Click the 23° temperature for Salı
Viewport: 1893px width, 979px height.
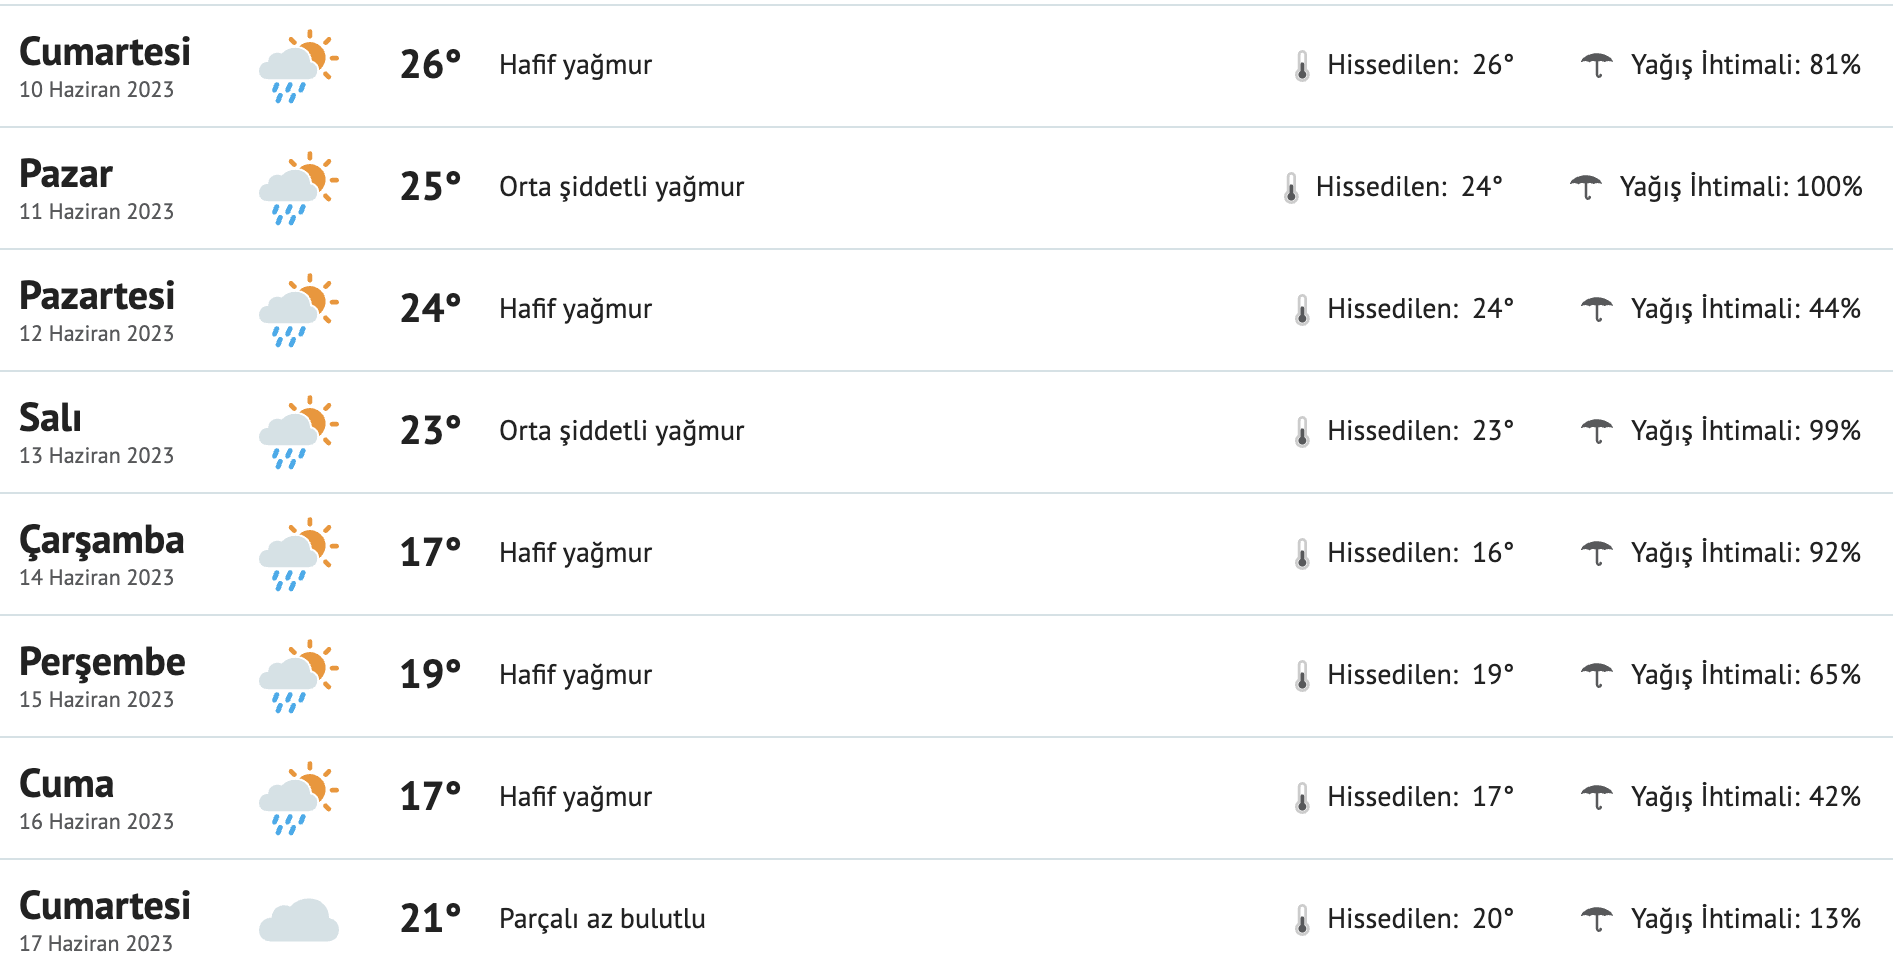[430, 431]
